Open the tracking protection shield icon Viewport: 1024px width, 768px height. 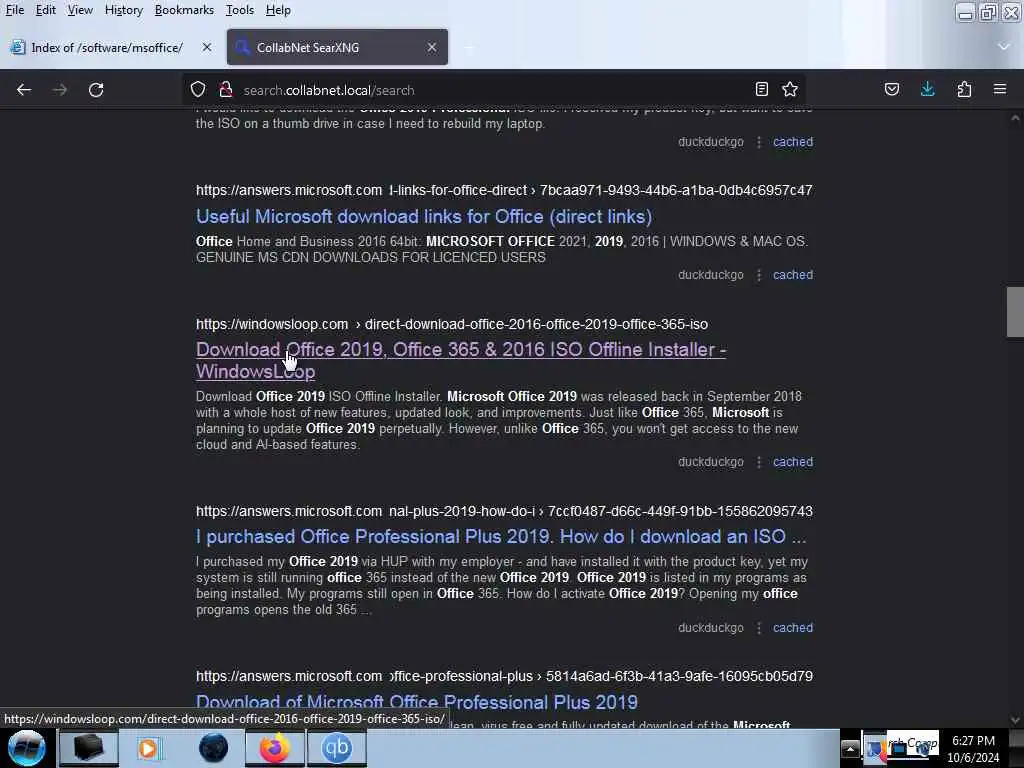click(x=198, y=89)
